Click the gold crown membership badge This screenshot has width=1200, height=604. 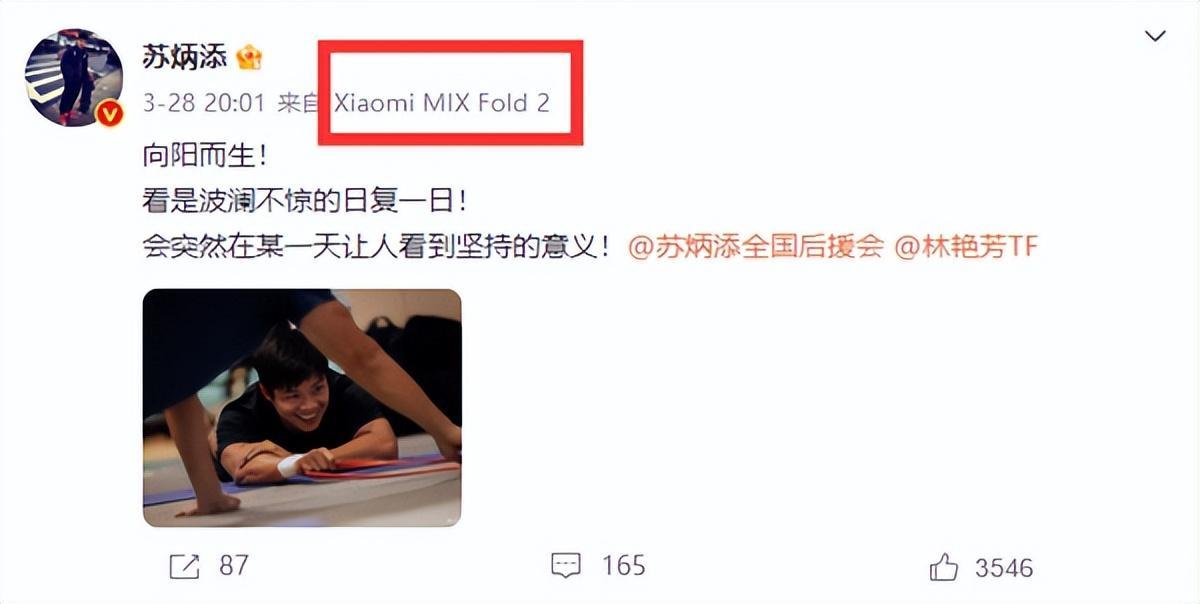248,57
